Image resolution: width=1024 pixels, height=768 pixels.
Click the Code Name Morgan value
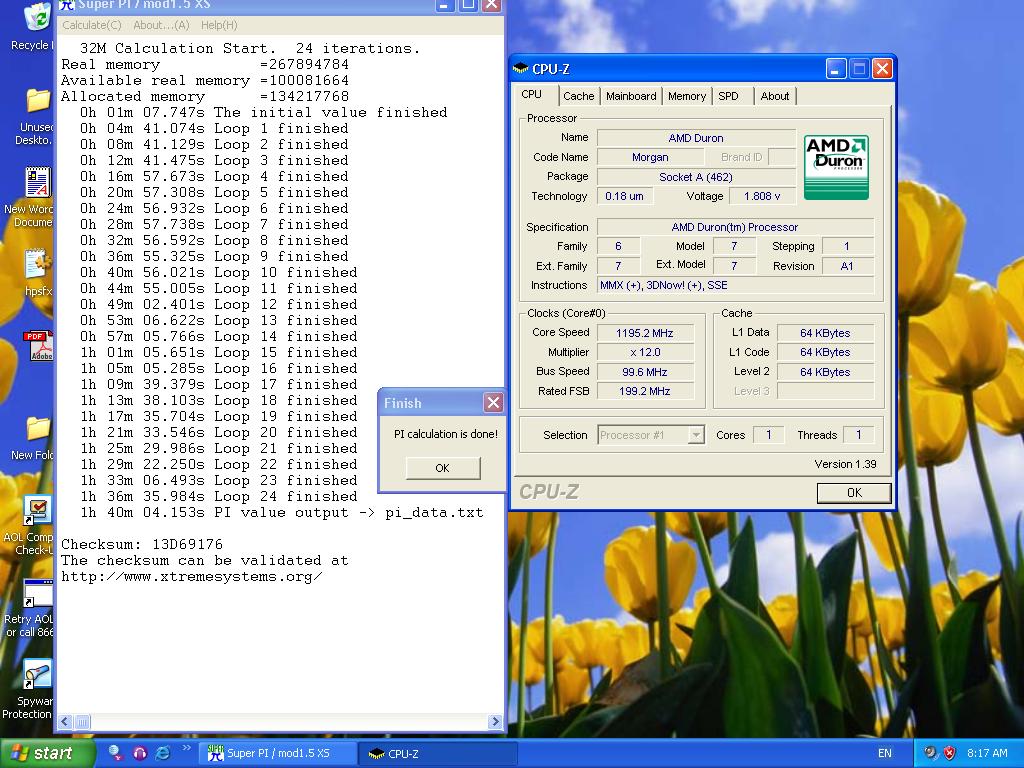click(x=650, y=157)
